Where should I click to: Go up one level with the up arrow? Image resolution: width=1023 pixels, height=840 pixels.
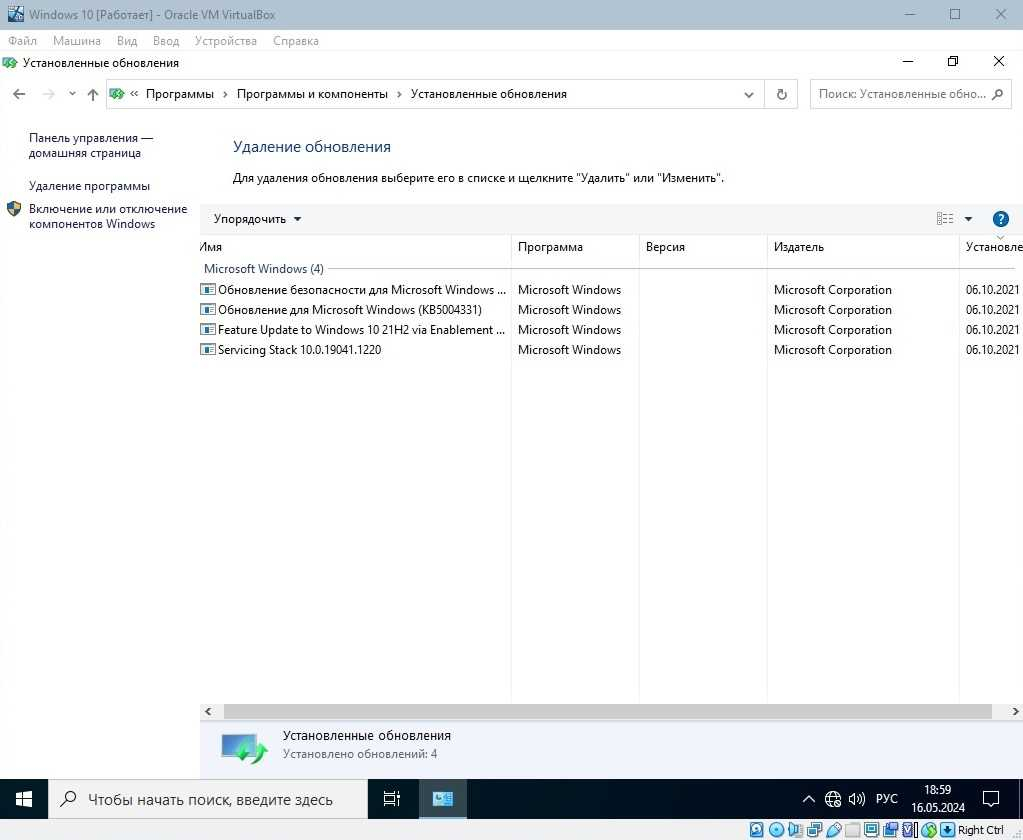click(x=93, y=95)
